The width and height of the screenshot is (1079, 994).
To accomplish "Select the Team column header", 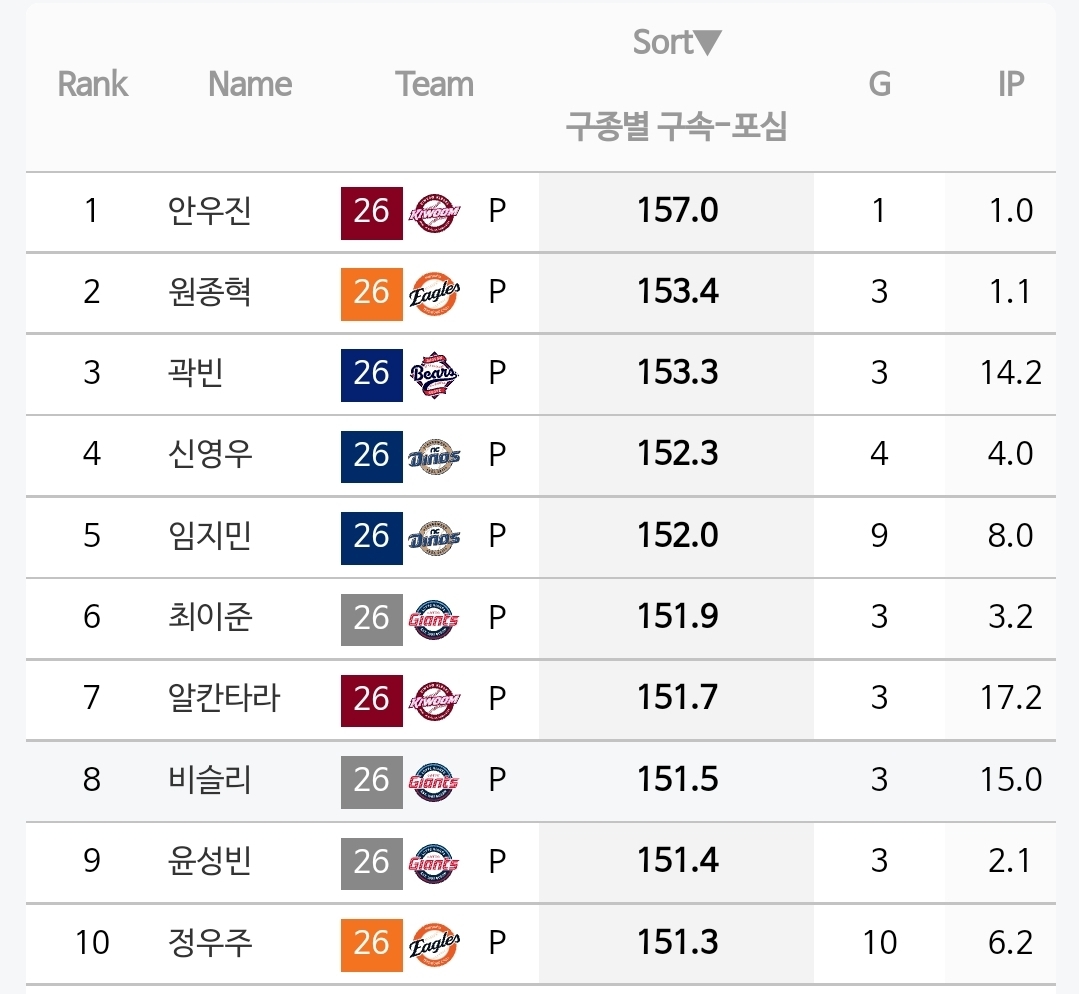I will click(434, 85).
